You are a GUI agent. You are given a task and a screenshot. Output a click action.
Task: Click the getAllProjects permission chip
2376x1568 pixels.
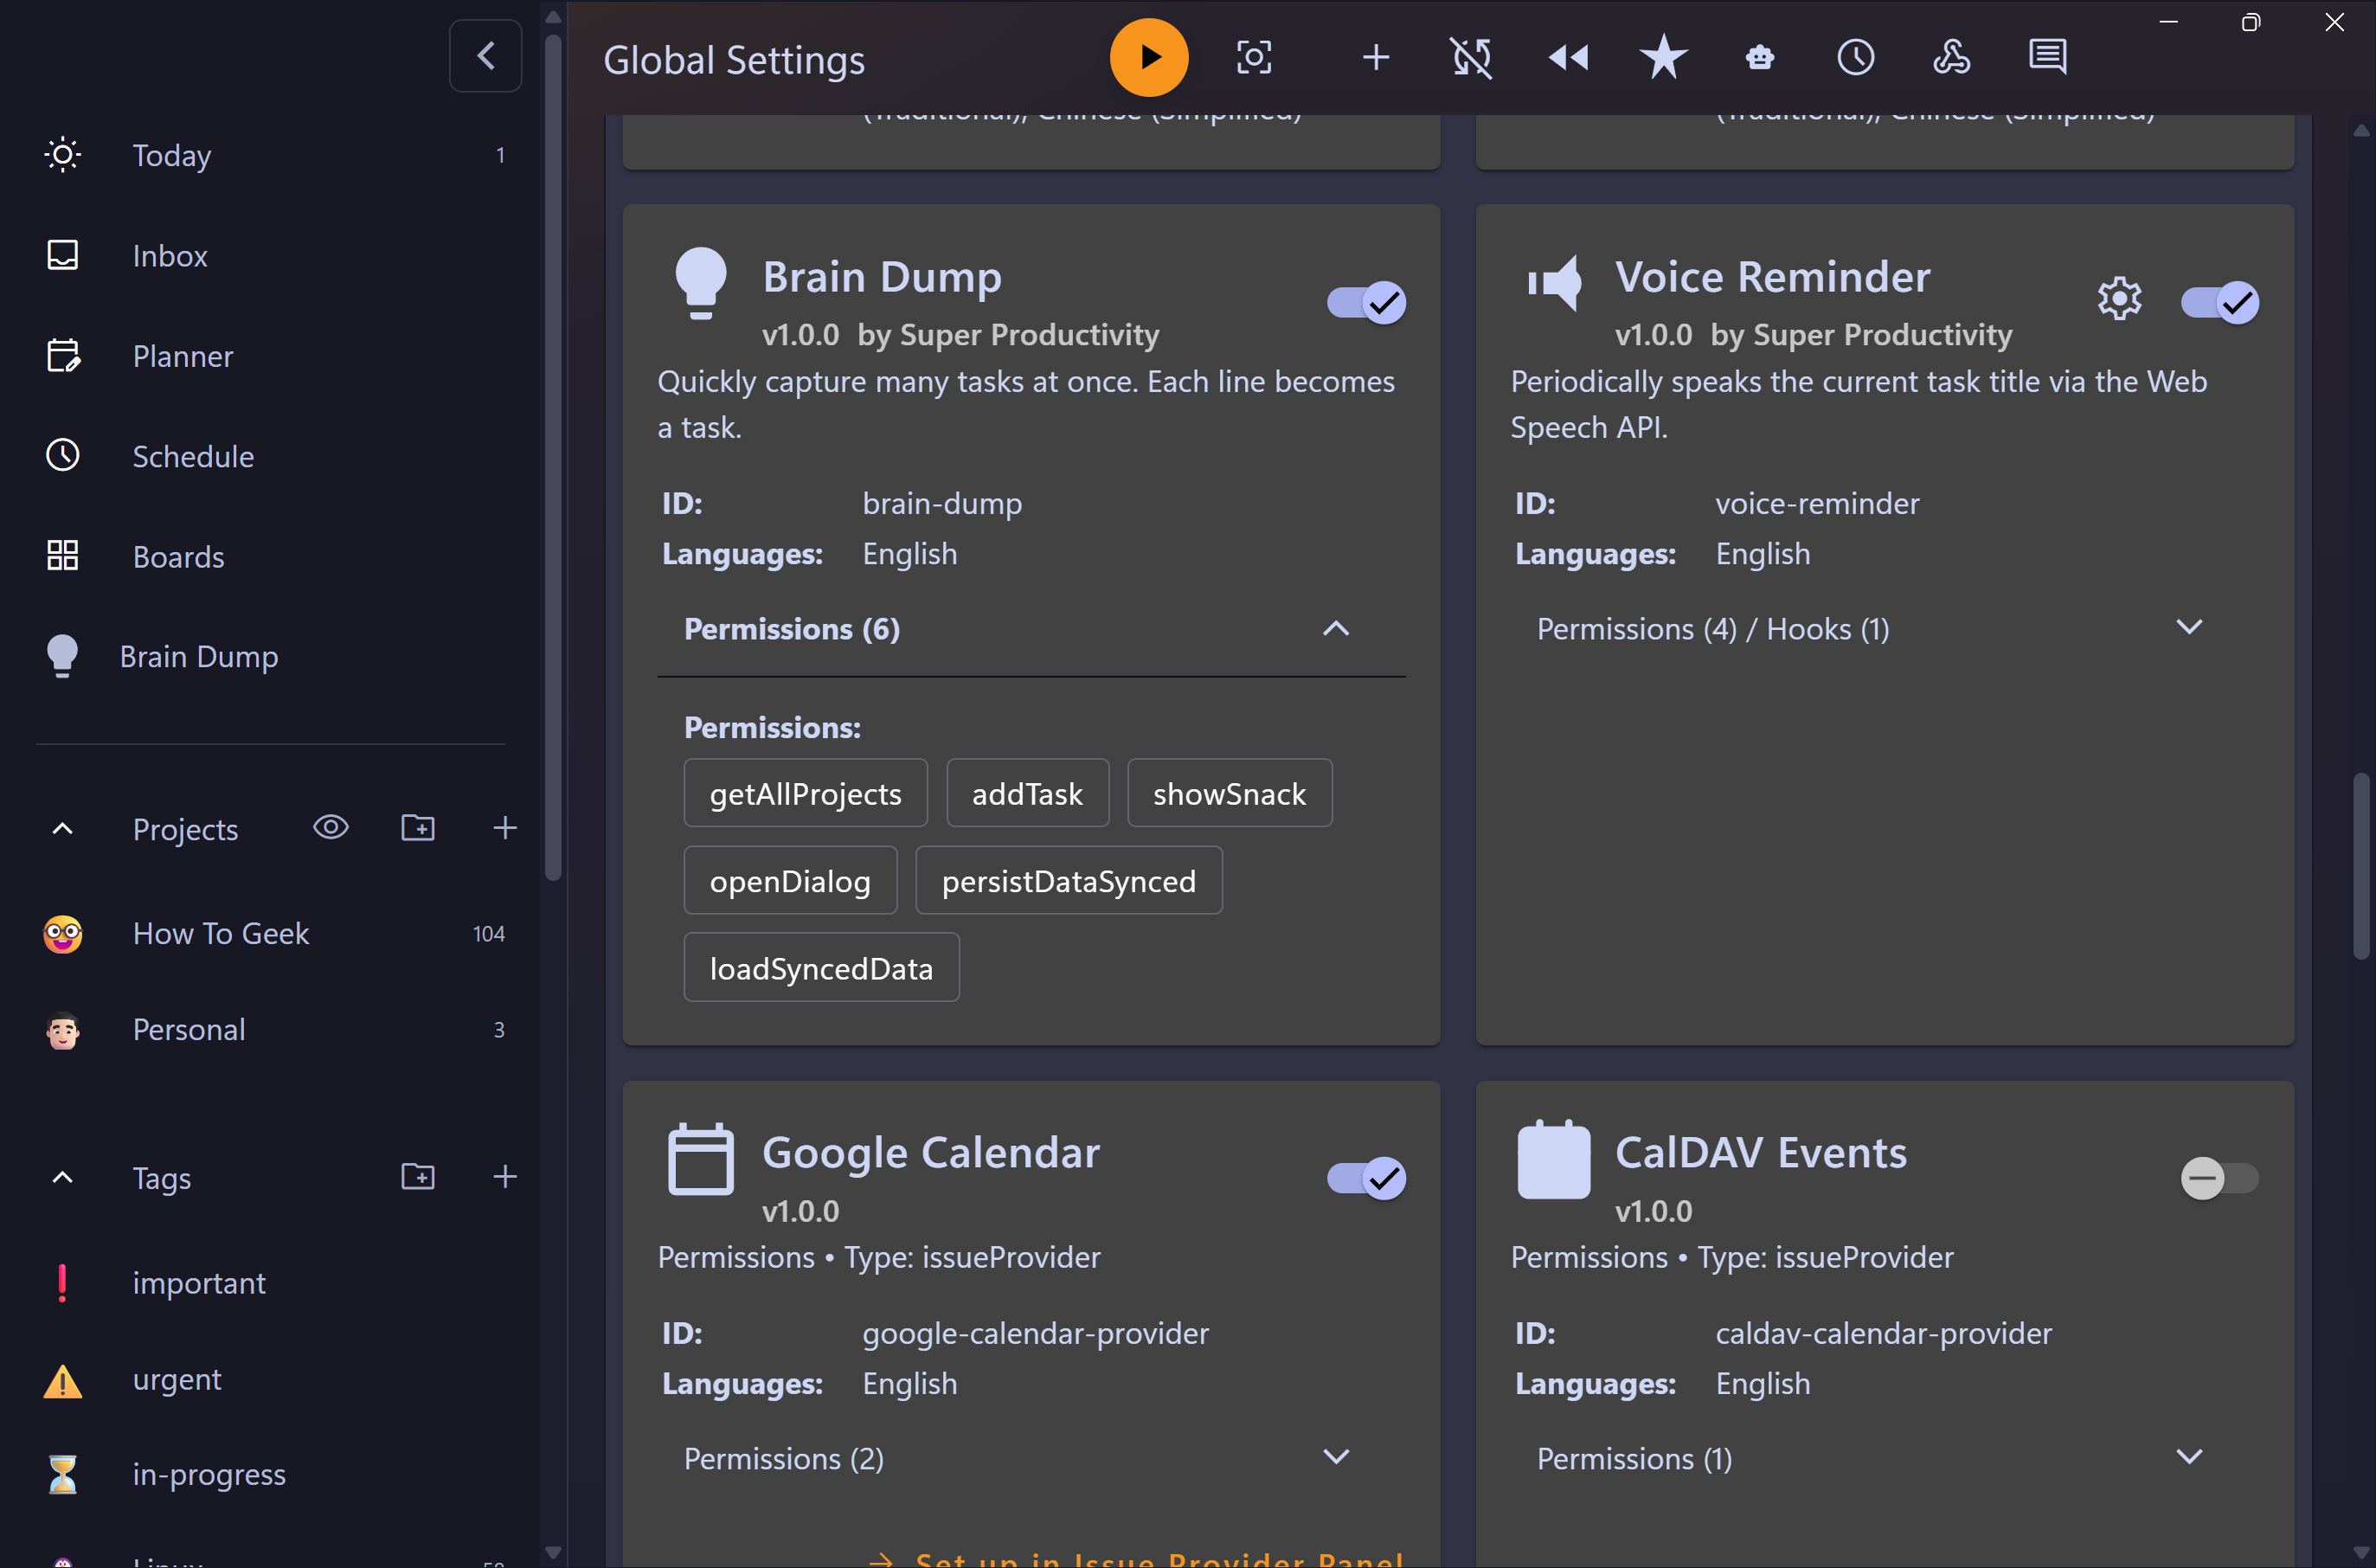(806, 794)
